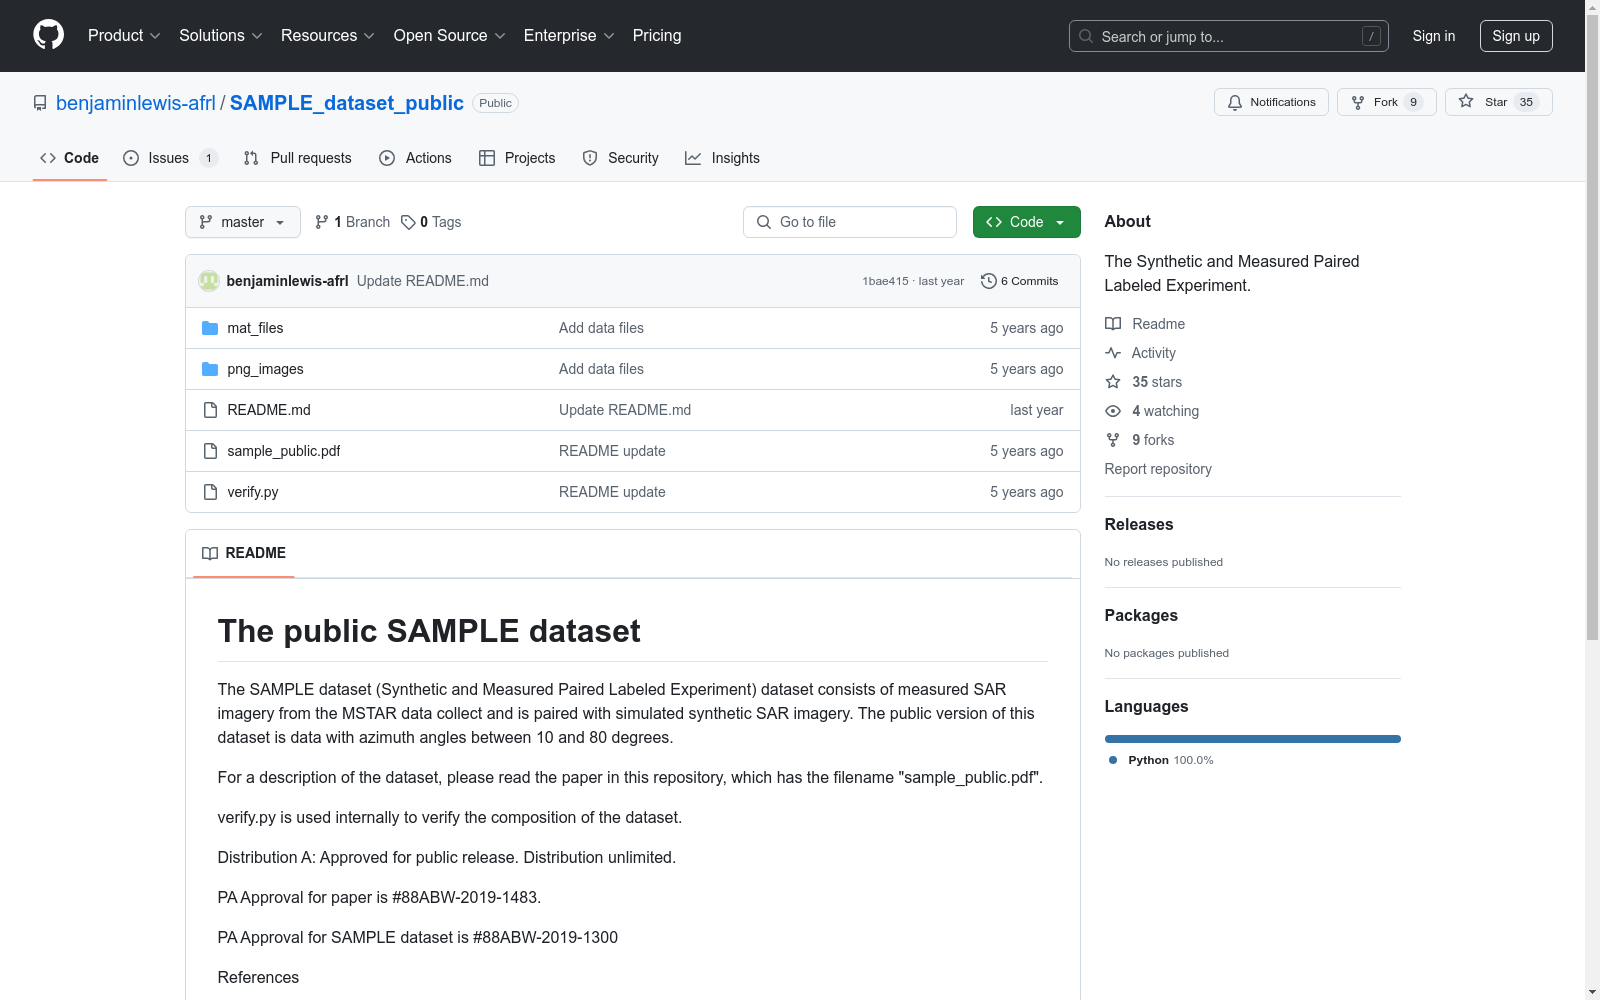
Task: Click the 1bae415 commit hash
Action: (885, 281)
